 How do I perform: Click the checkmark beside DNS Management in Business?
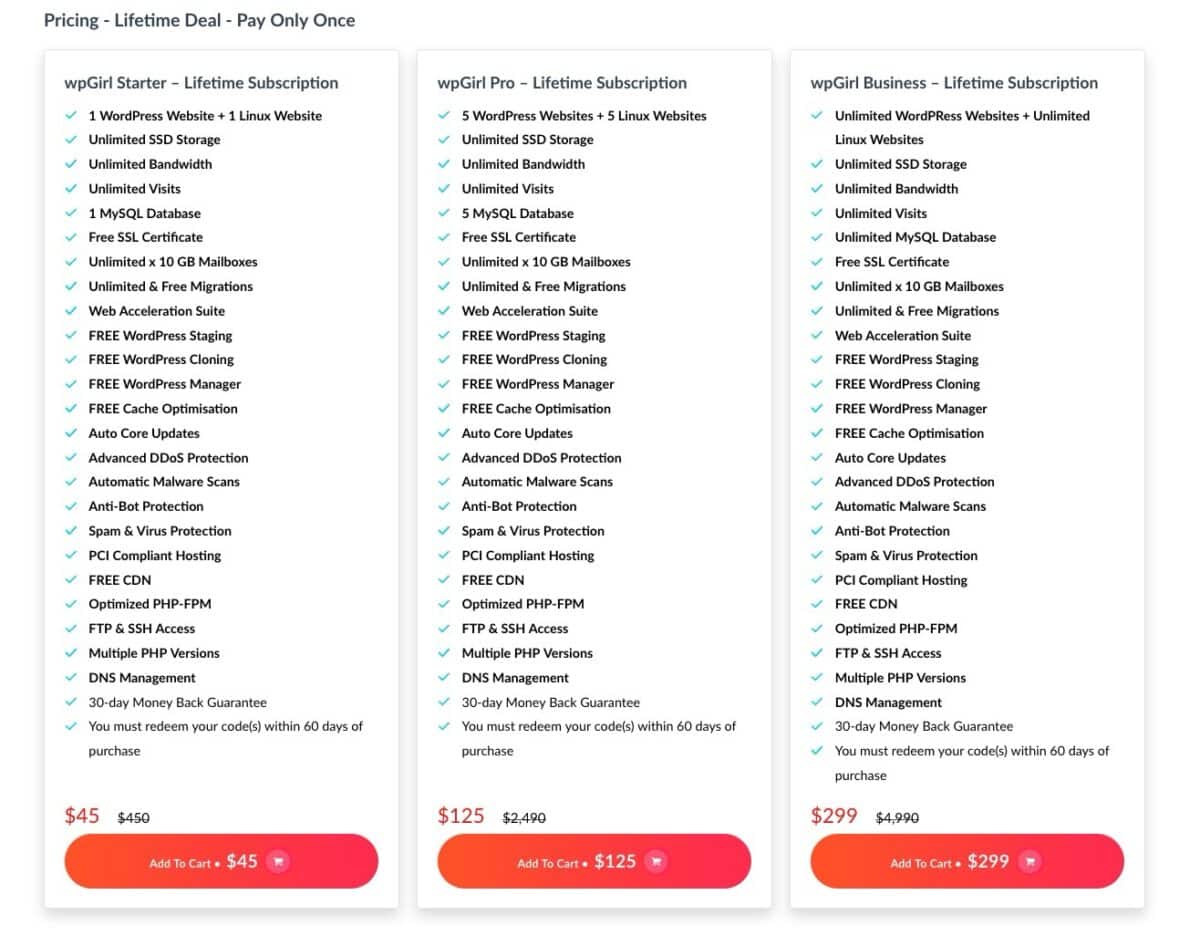click(x=817, y=702)
